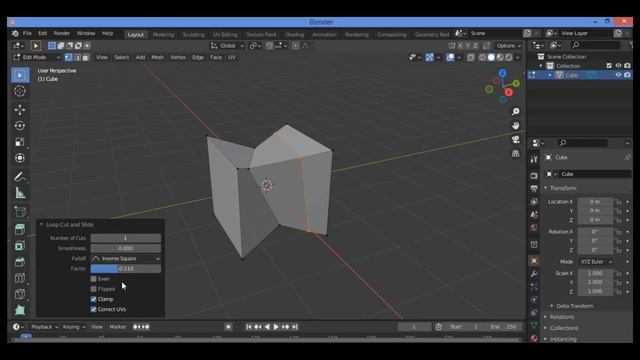Jump to the animation start frame
The width and height of the screenshot is (640, 360).
pyautogui.click(x=249, y=327)
